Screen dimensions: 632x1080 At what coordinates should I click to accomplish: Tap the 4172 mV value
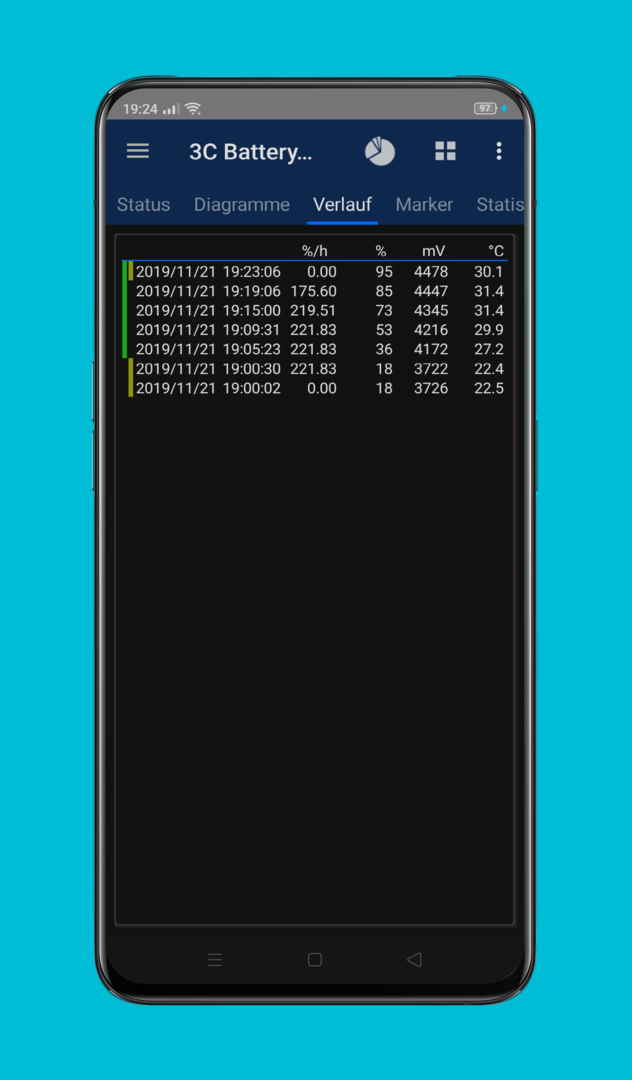coord(431,349)
